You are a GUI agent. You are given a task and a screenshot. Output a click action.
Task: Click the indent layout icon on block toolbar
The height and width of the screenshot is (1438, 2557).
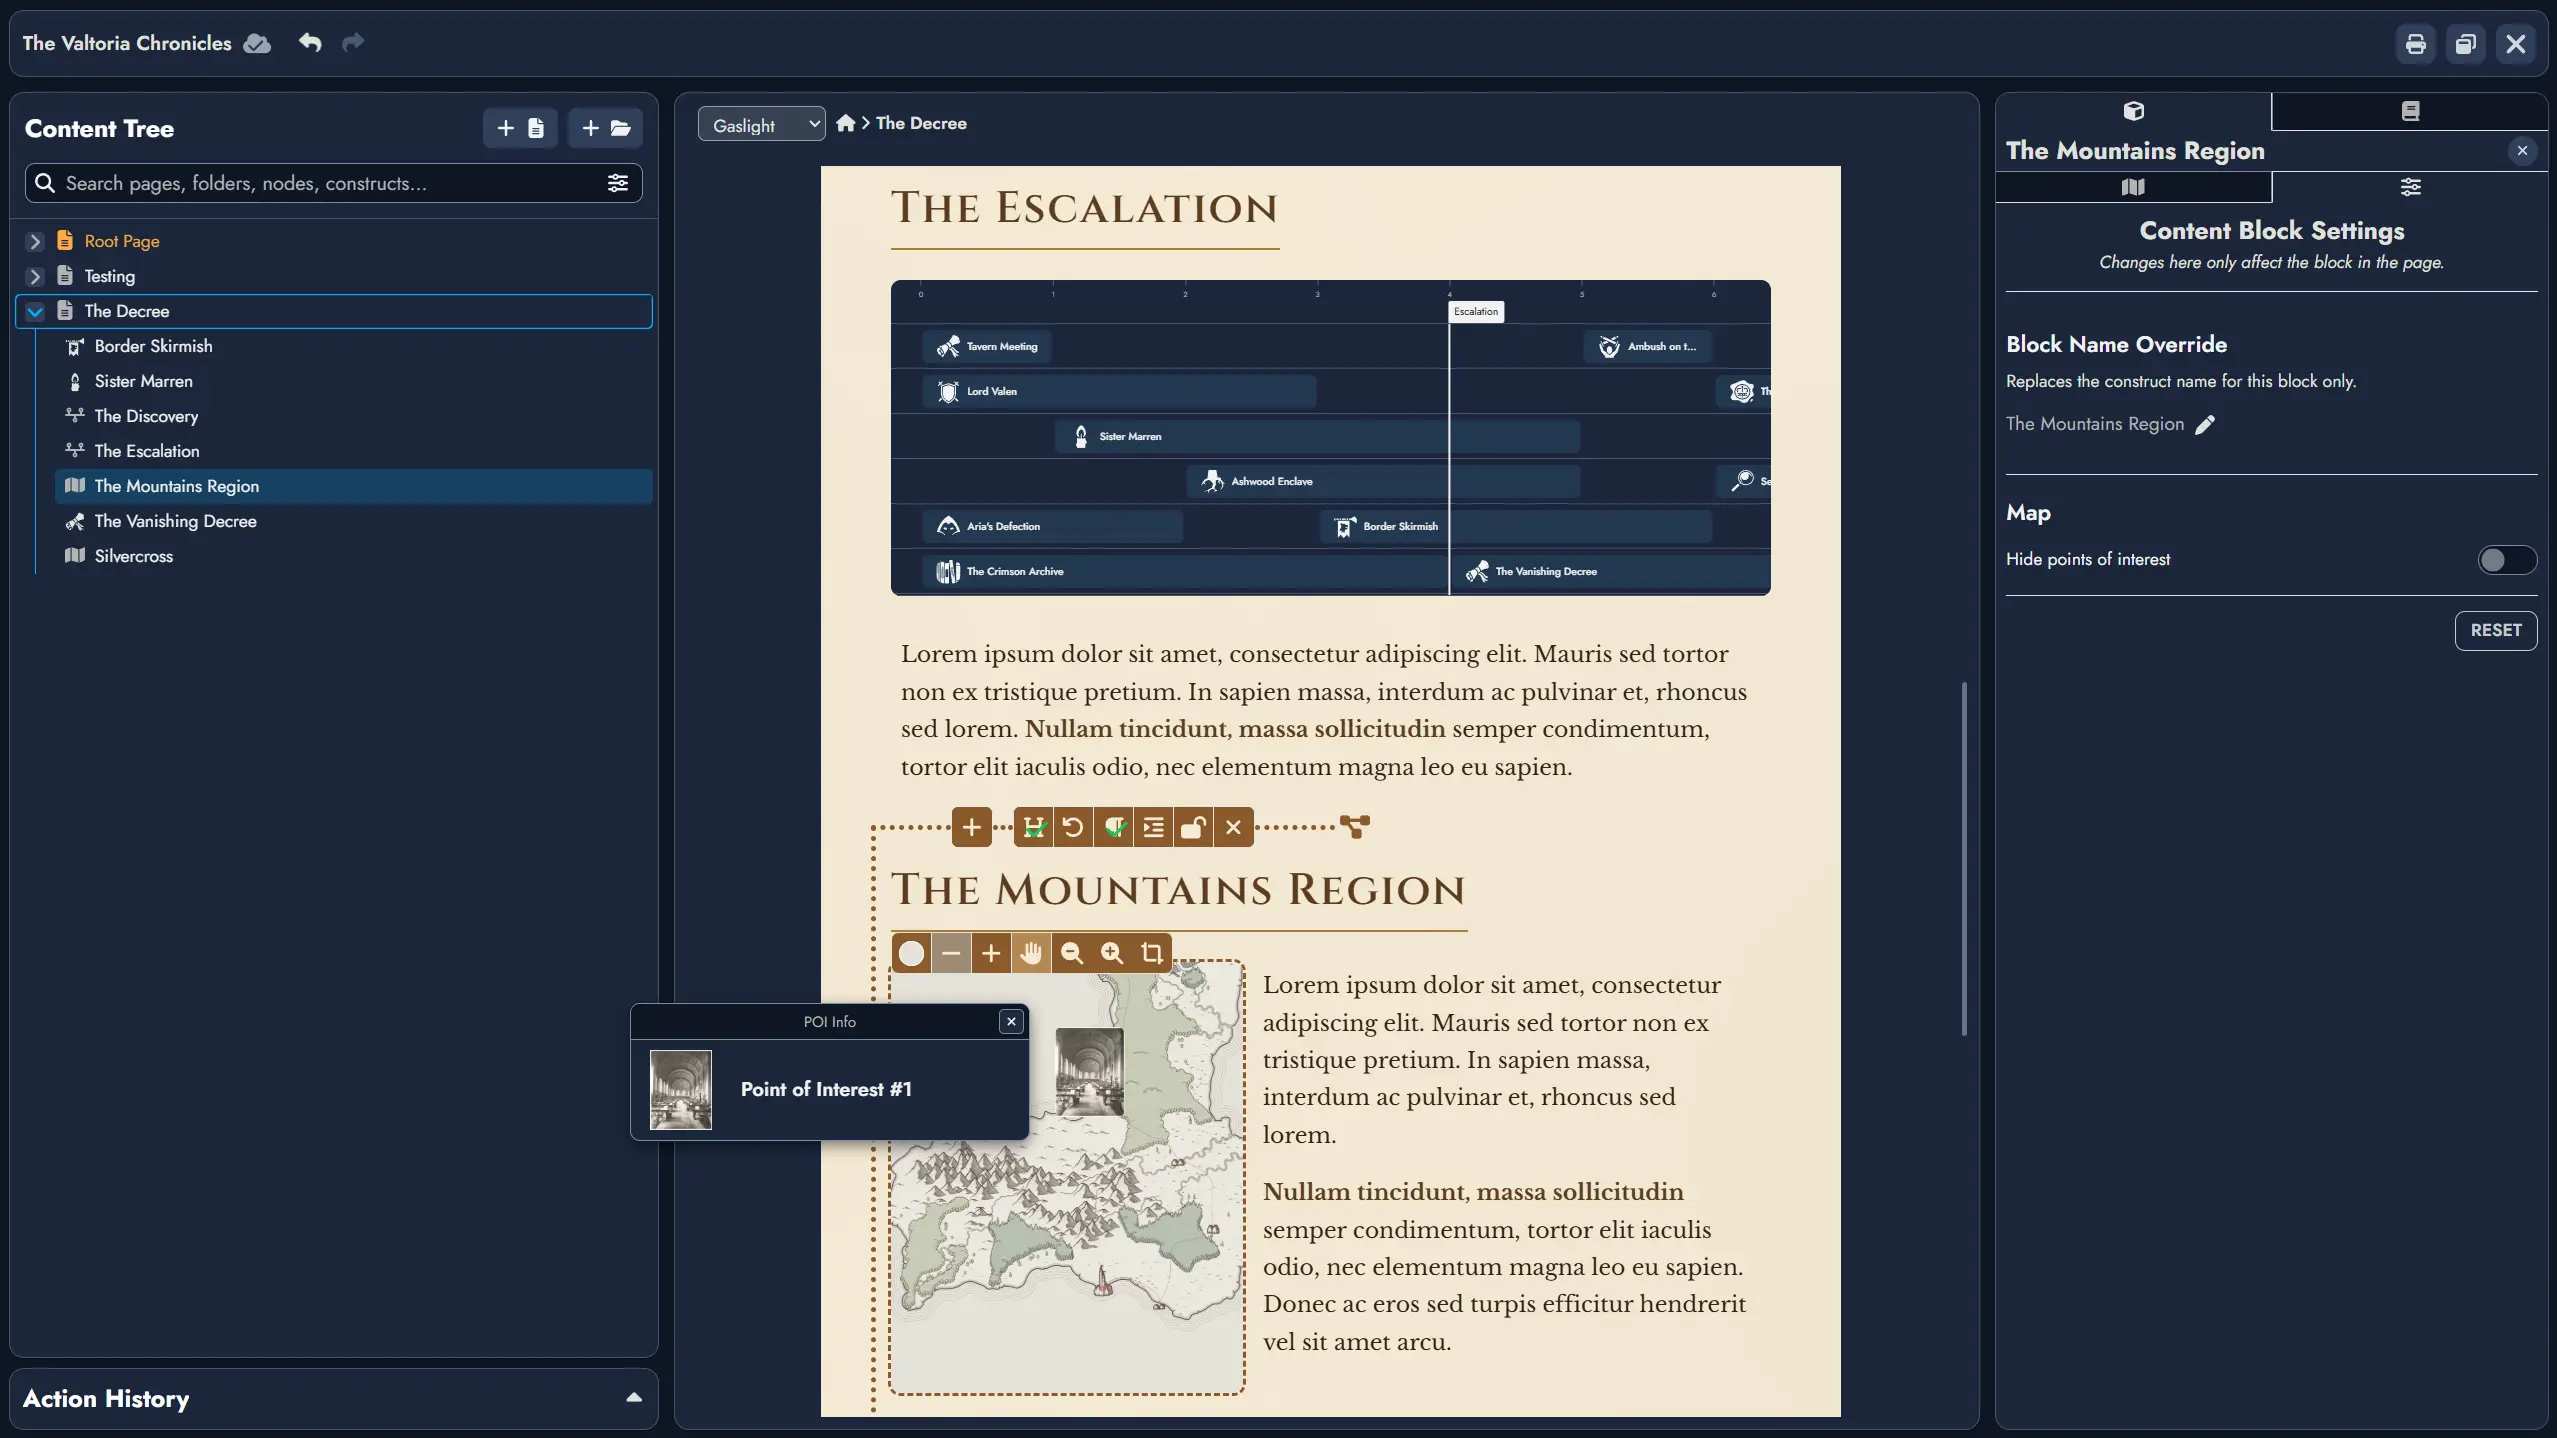pyautogui.click(x=1153, y=827)
